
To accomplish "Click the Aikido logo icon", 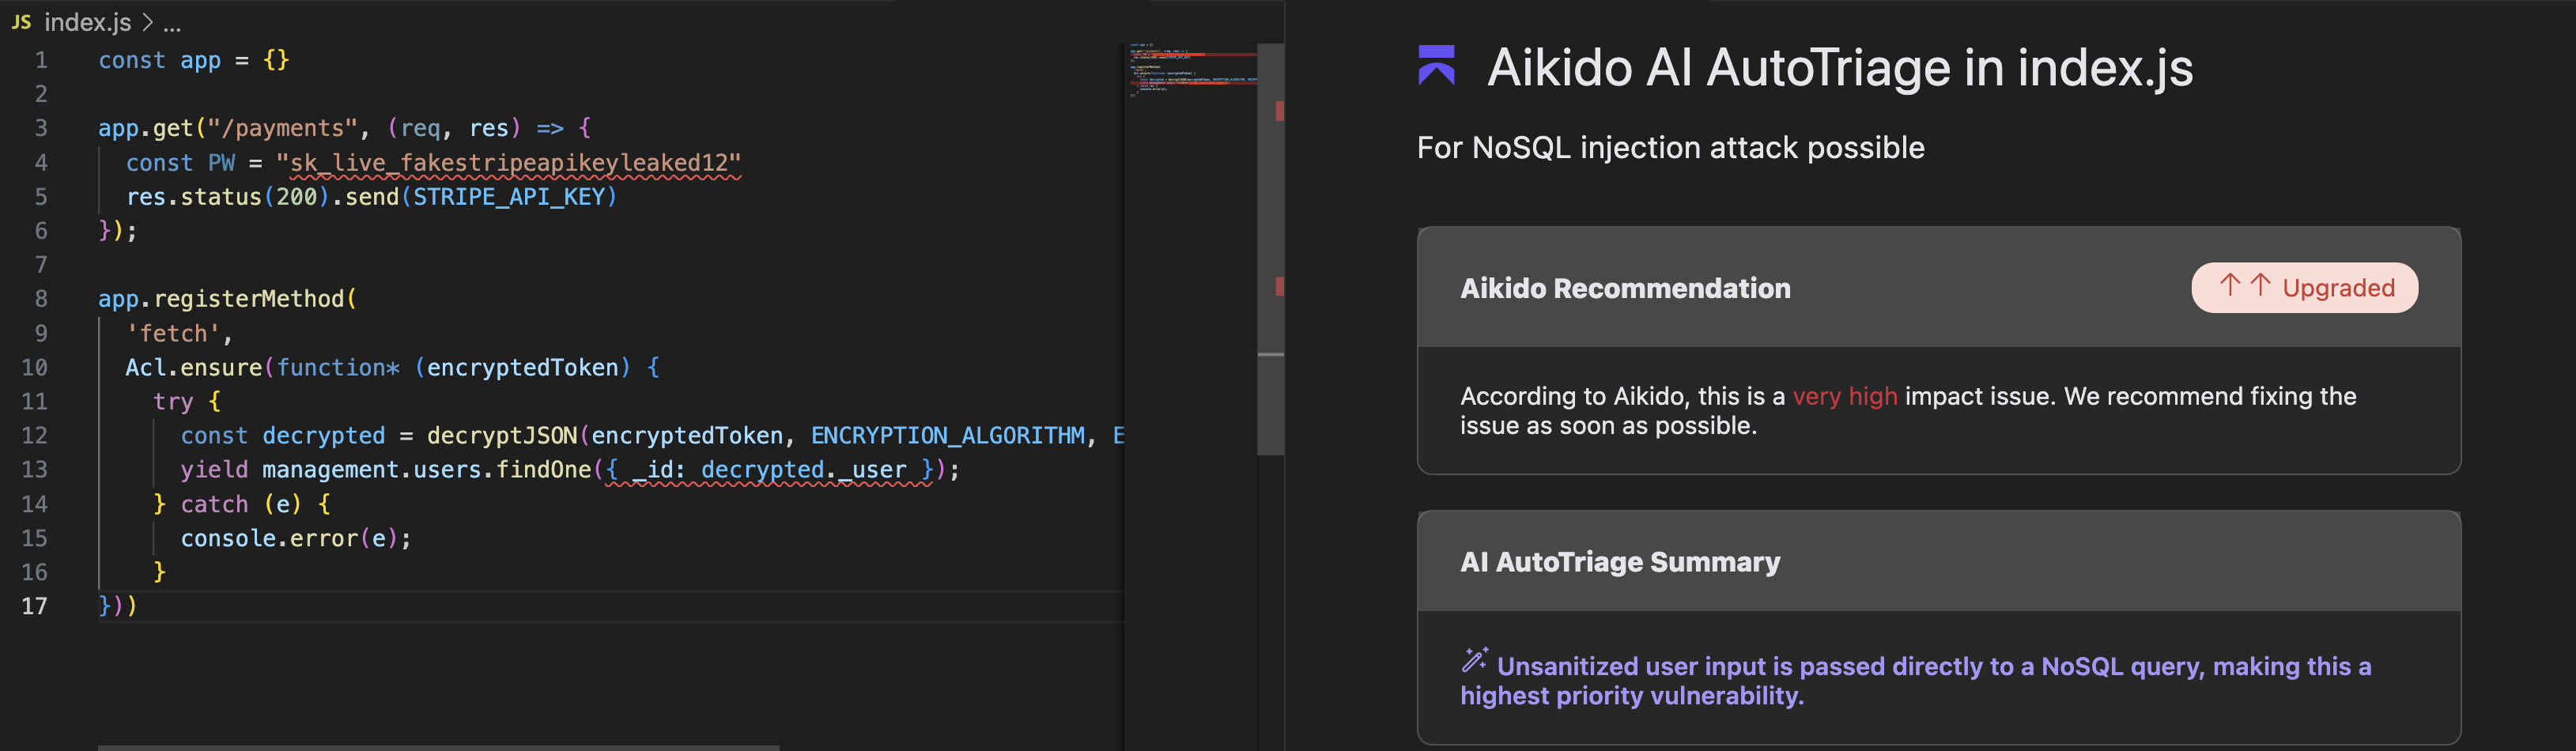I will 1436,66.
